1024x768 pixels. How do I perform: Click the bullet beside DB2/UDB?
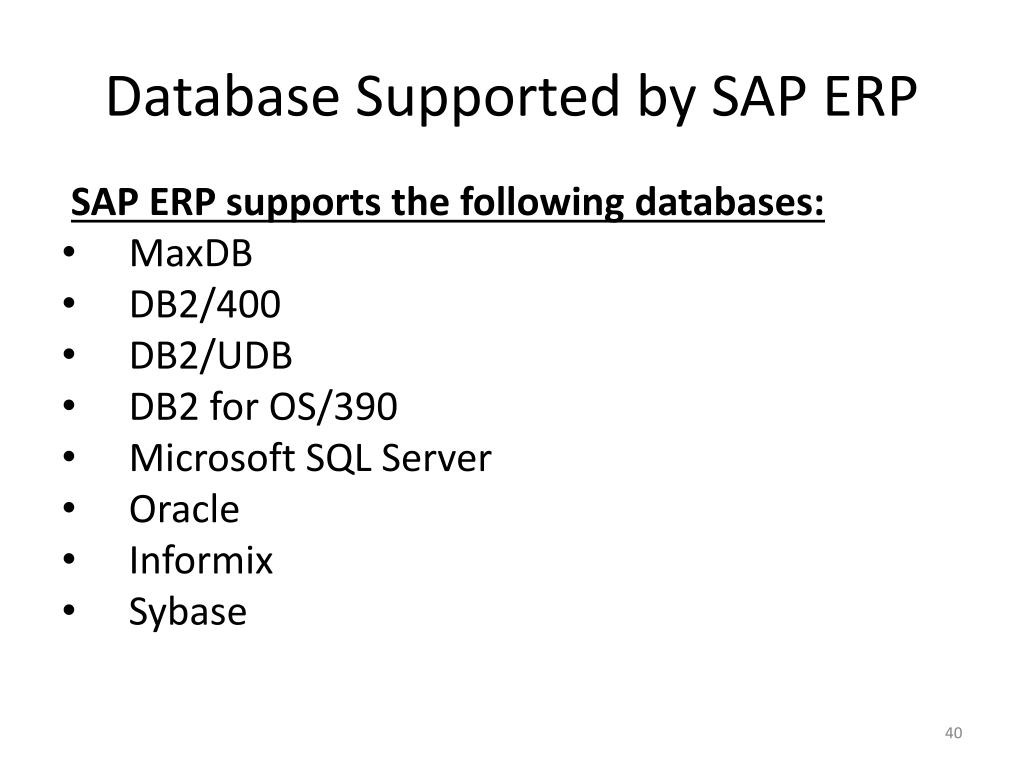point(69,355)
